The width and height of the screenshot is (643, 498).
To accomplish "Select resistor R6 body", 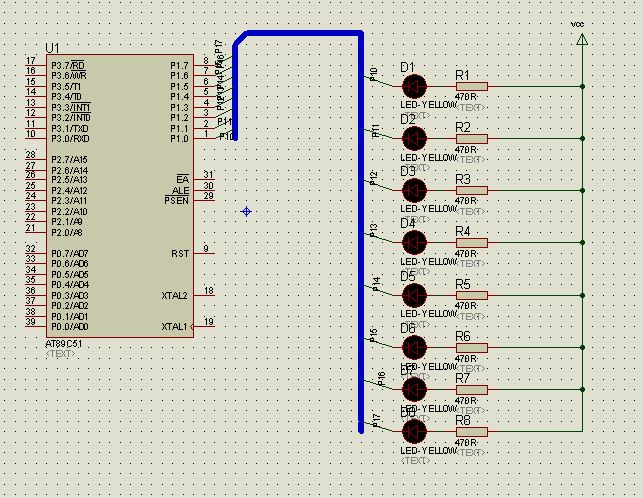I will pos(472,347).
